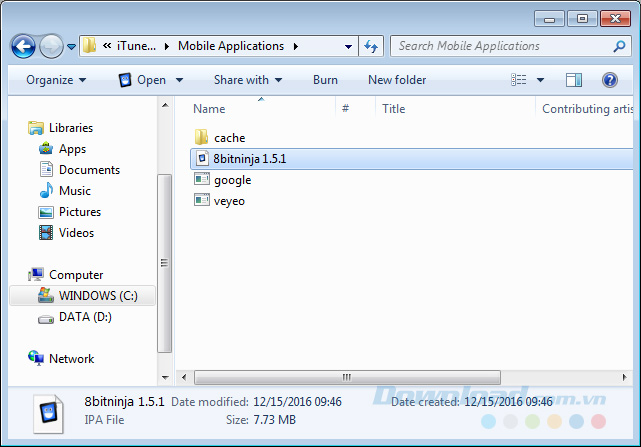
Task: Click the Pictures library icon
Action: point(46,212)
